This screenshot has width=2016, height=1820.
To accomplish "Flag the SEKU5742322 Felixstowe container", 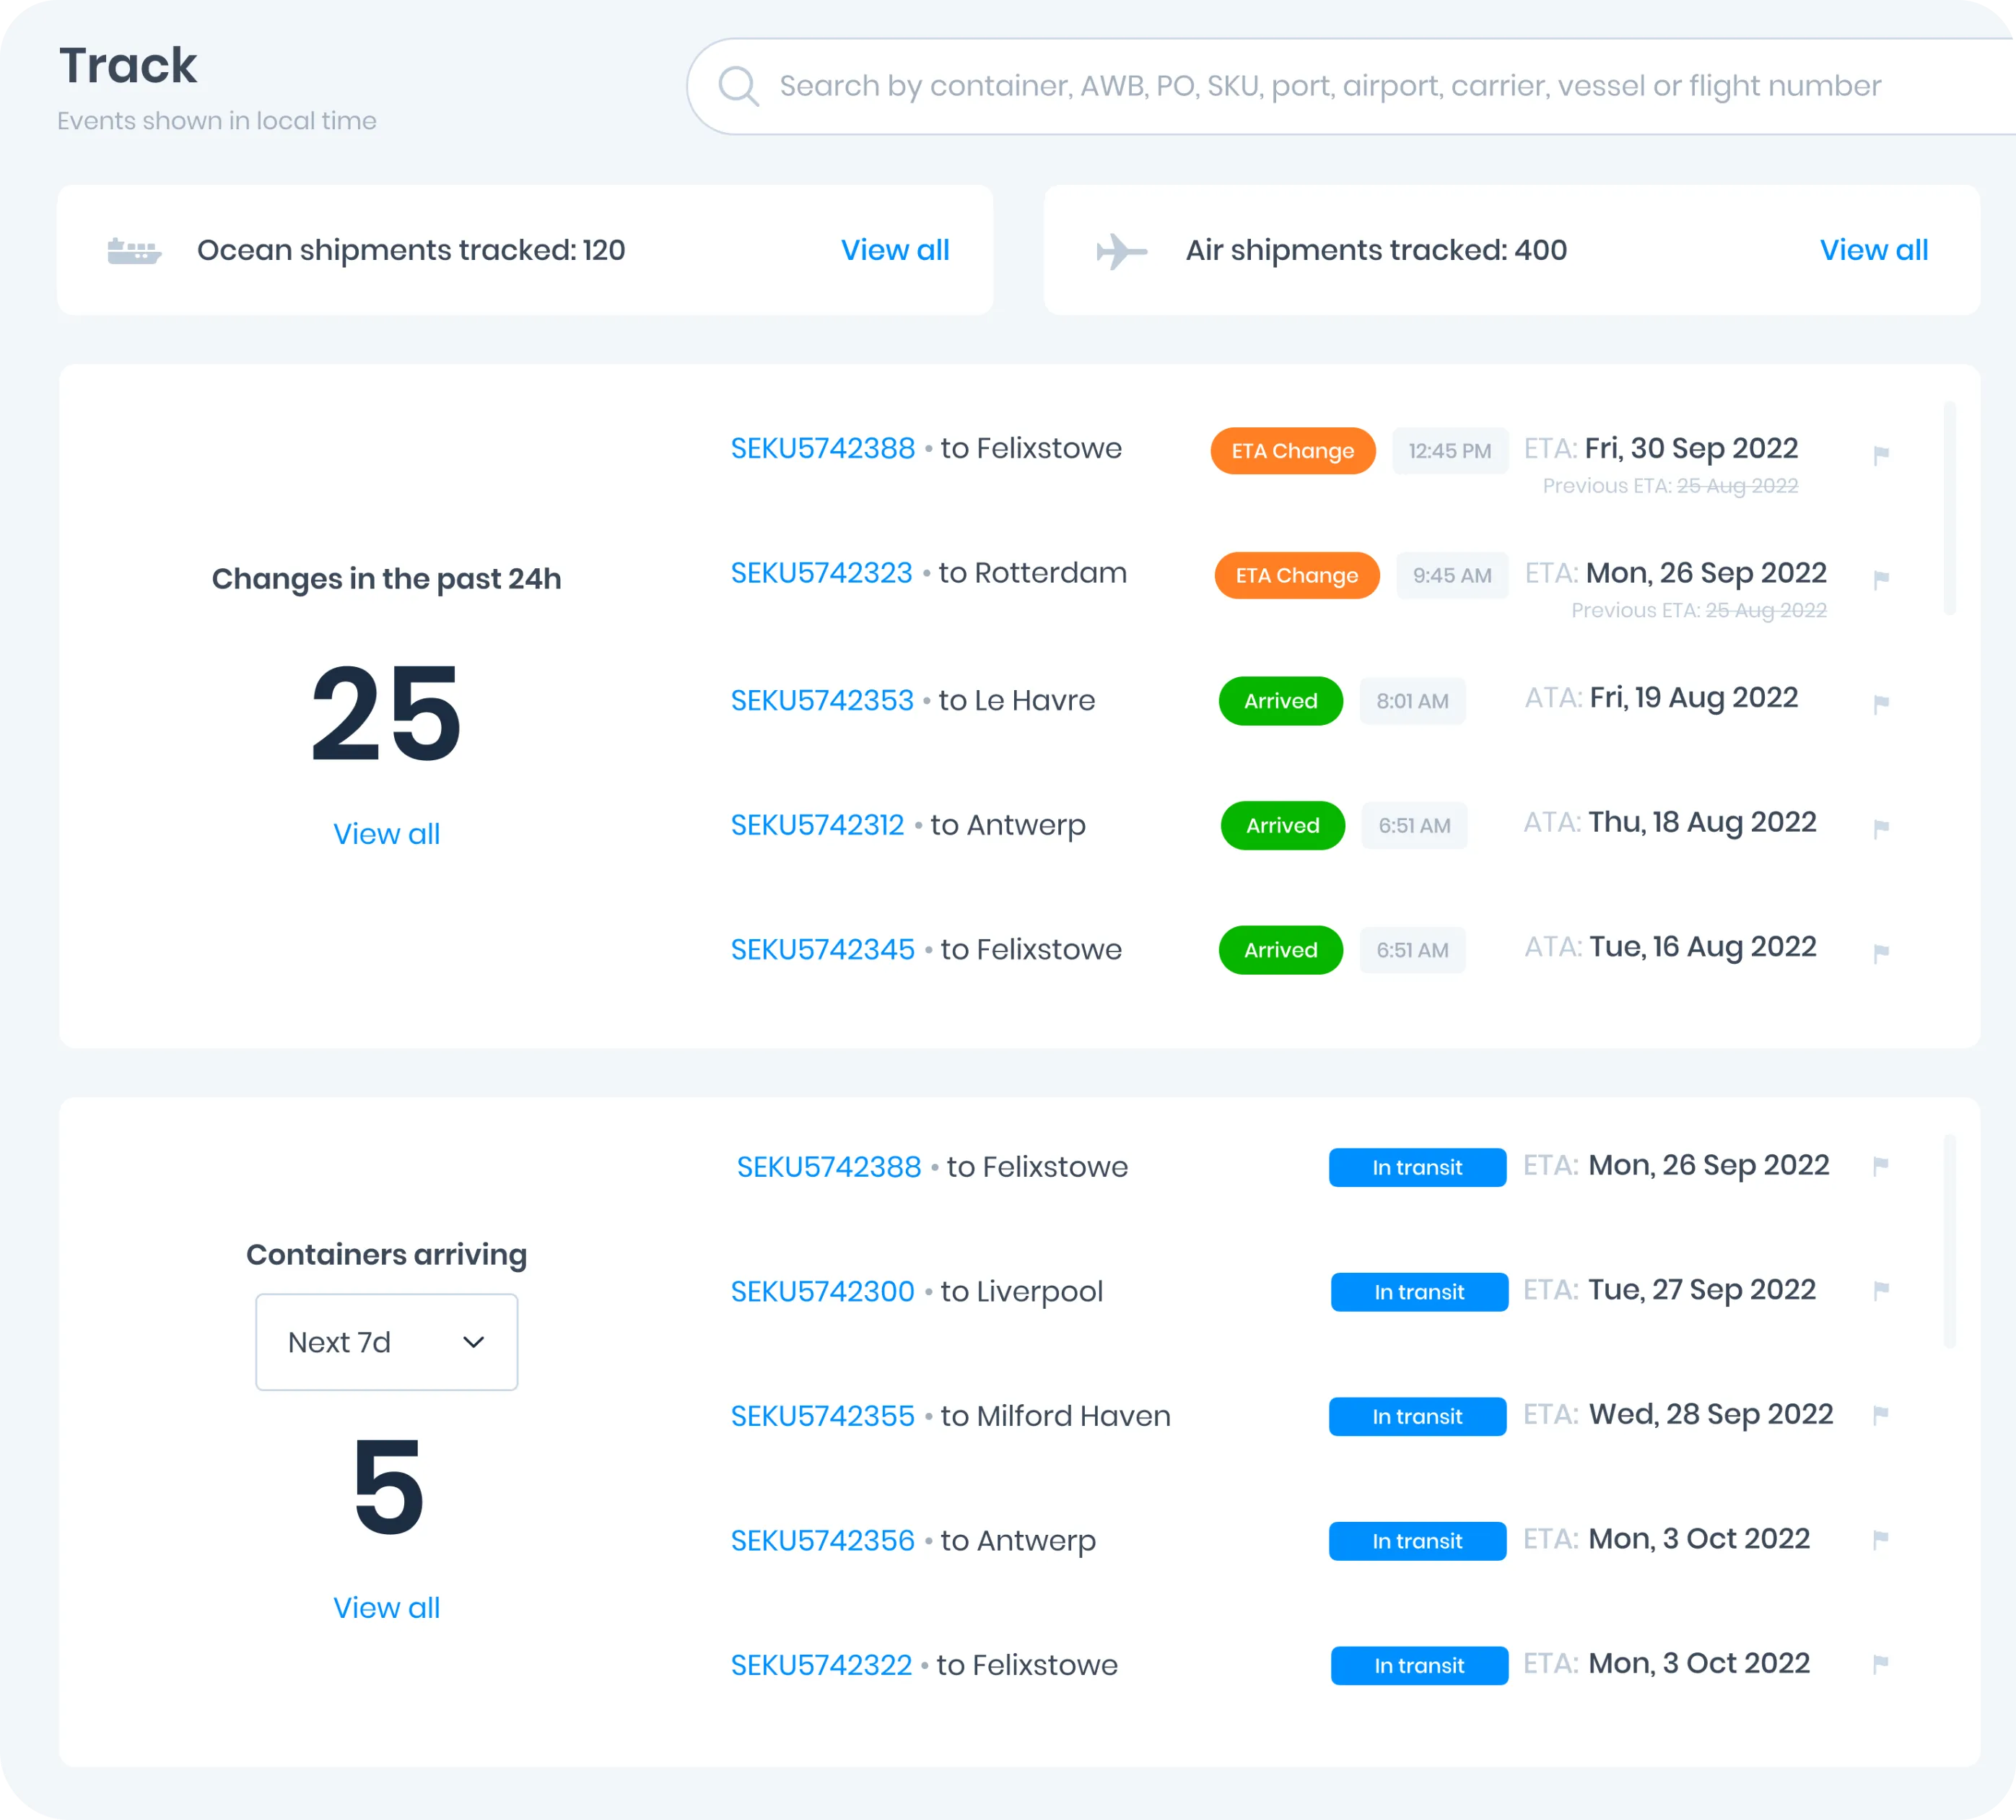I will click(x=1880, y=1664).
